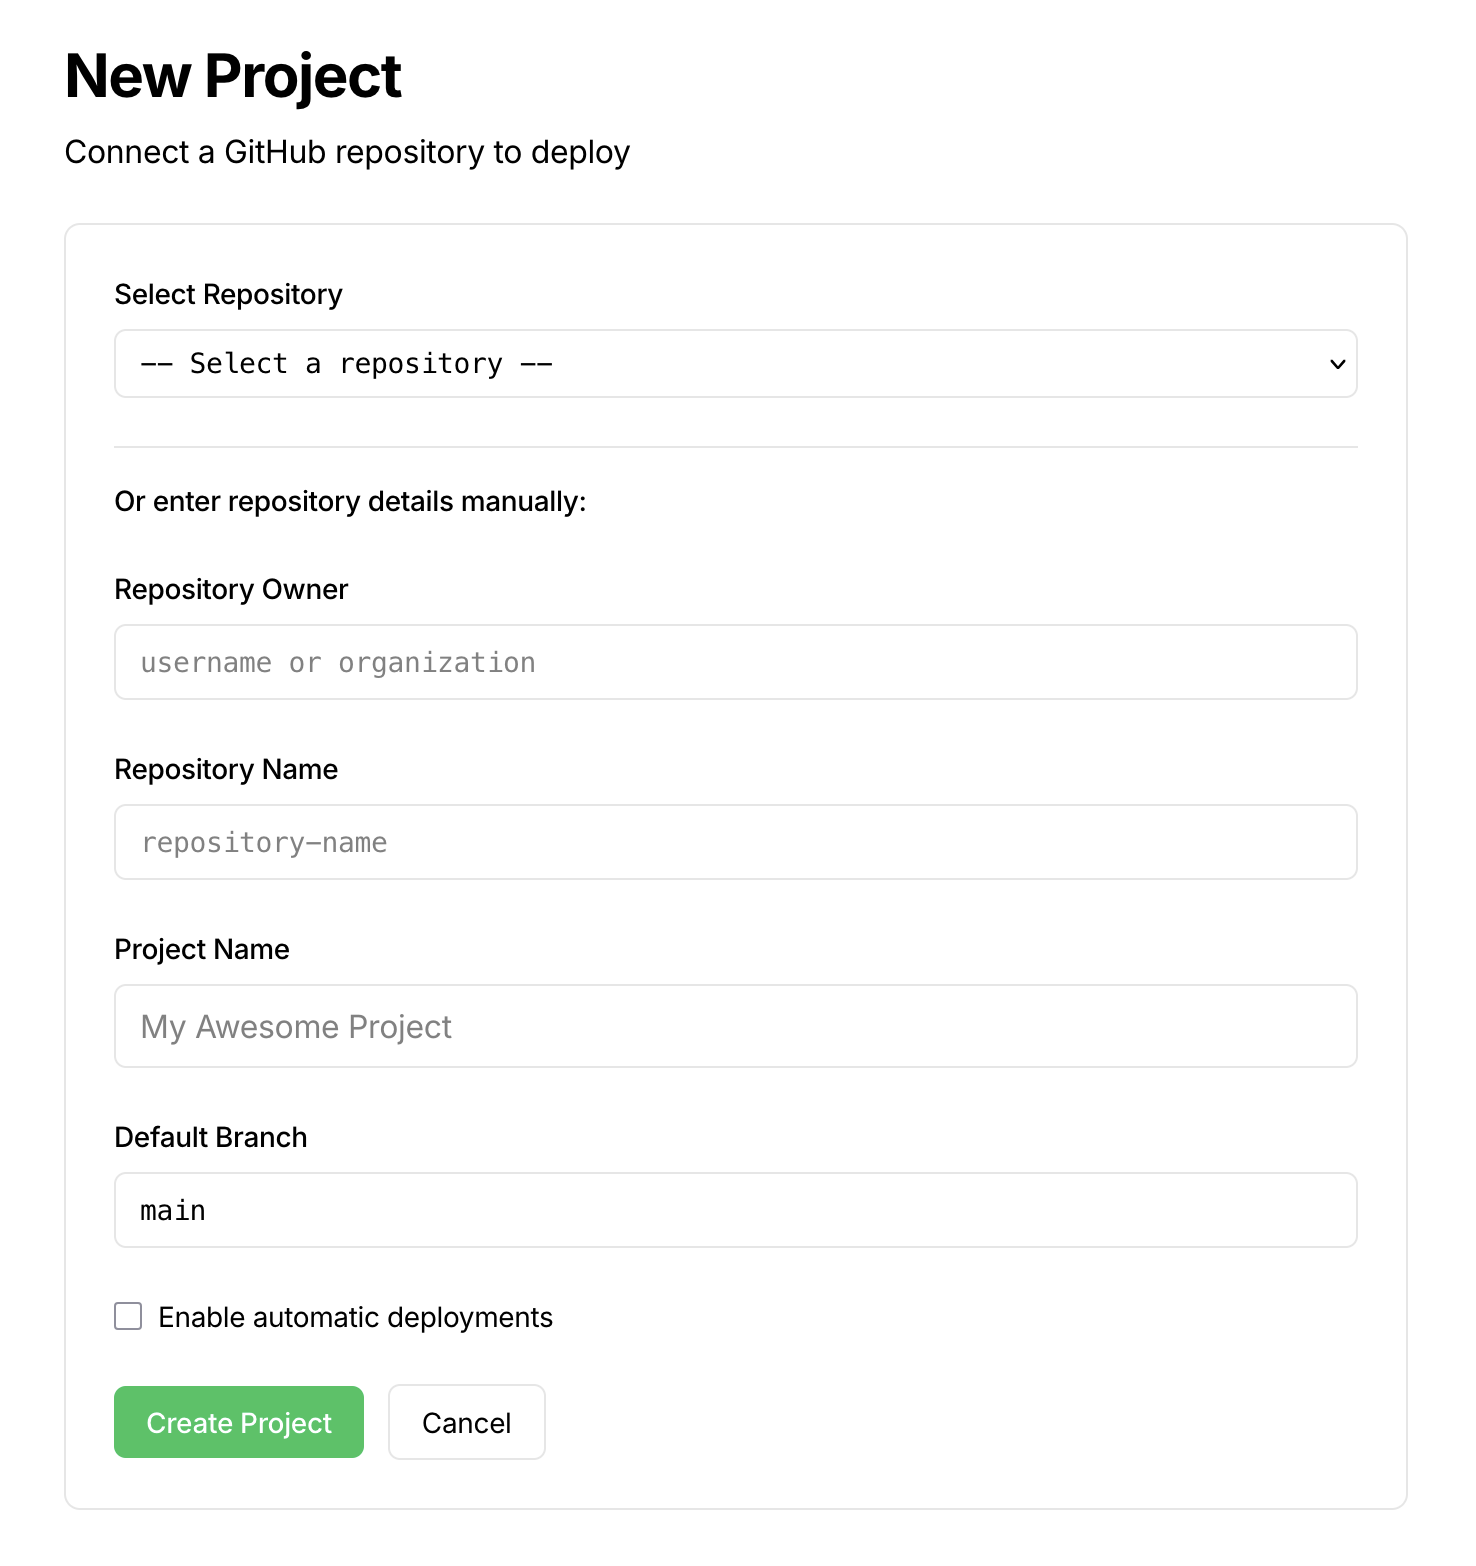Click the Select Repository label
The width and height of the screenshot is (1476, 1566).
tap(228, 294)
